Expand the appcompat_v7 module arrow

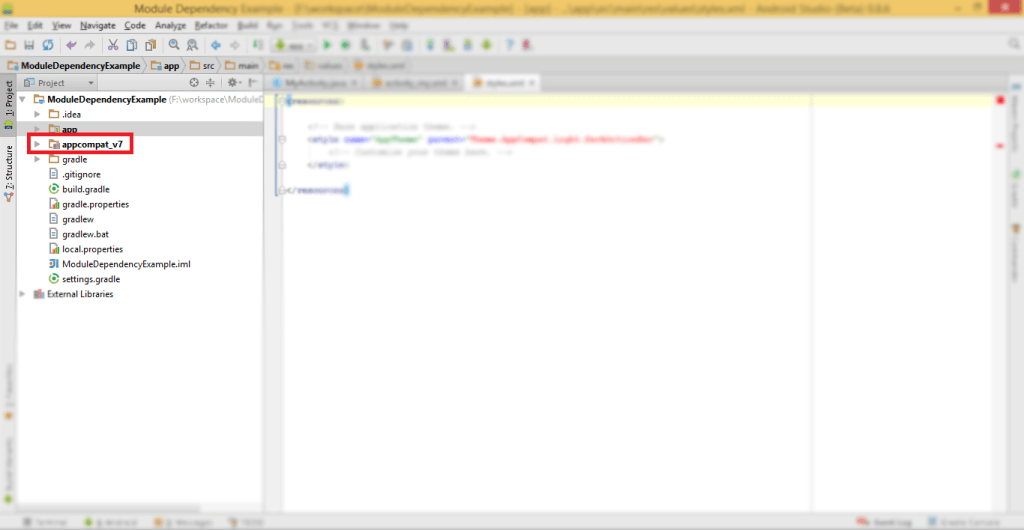tap(37, 144)
